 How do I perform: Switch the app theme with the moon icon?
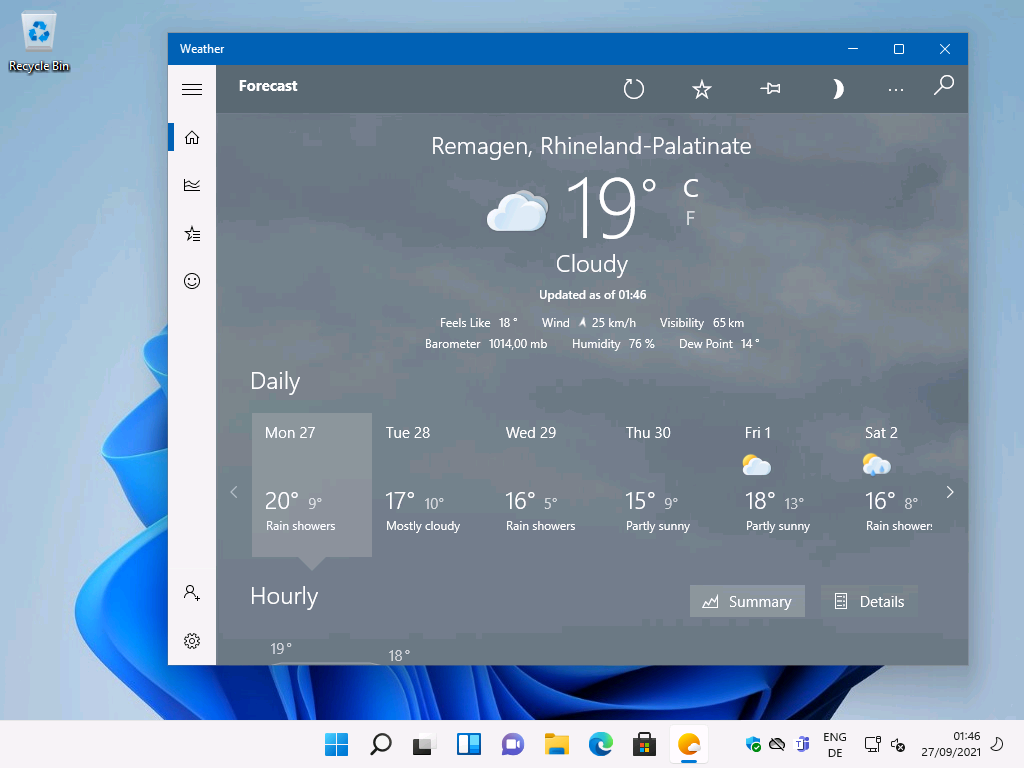[837, 89]
